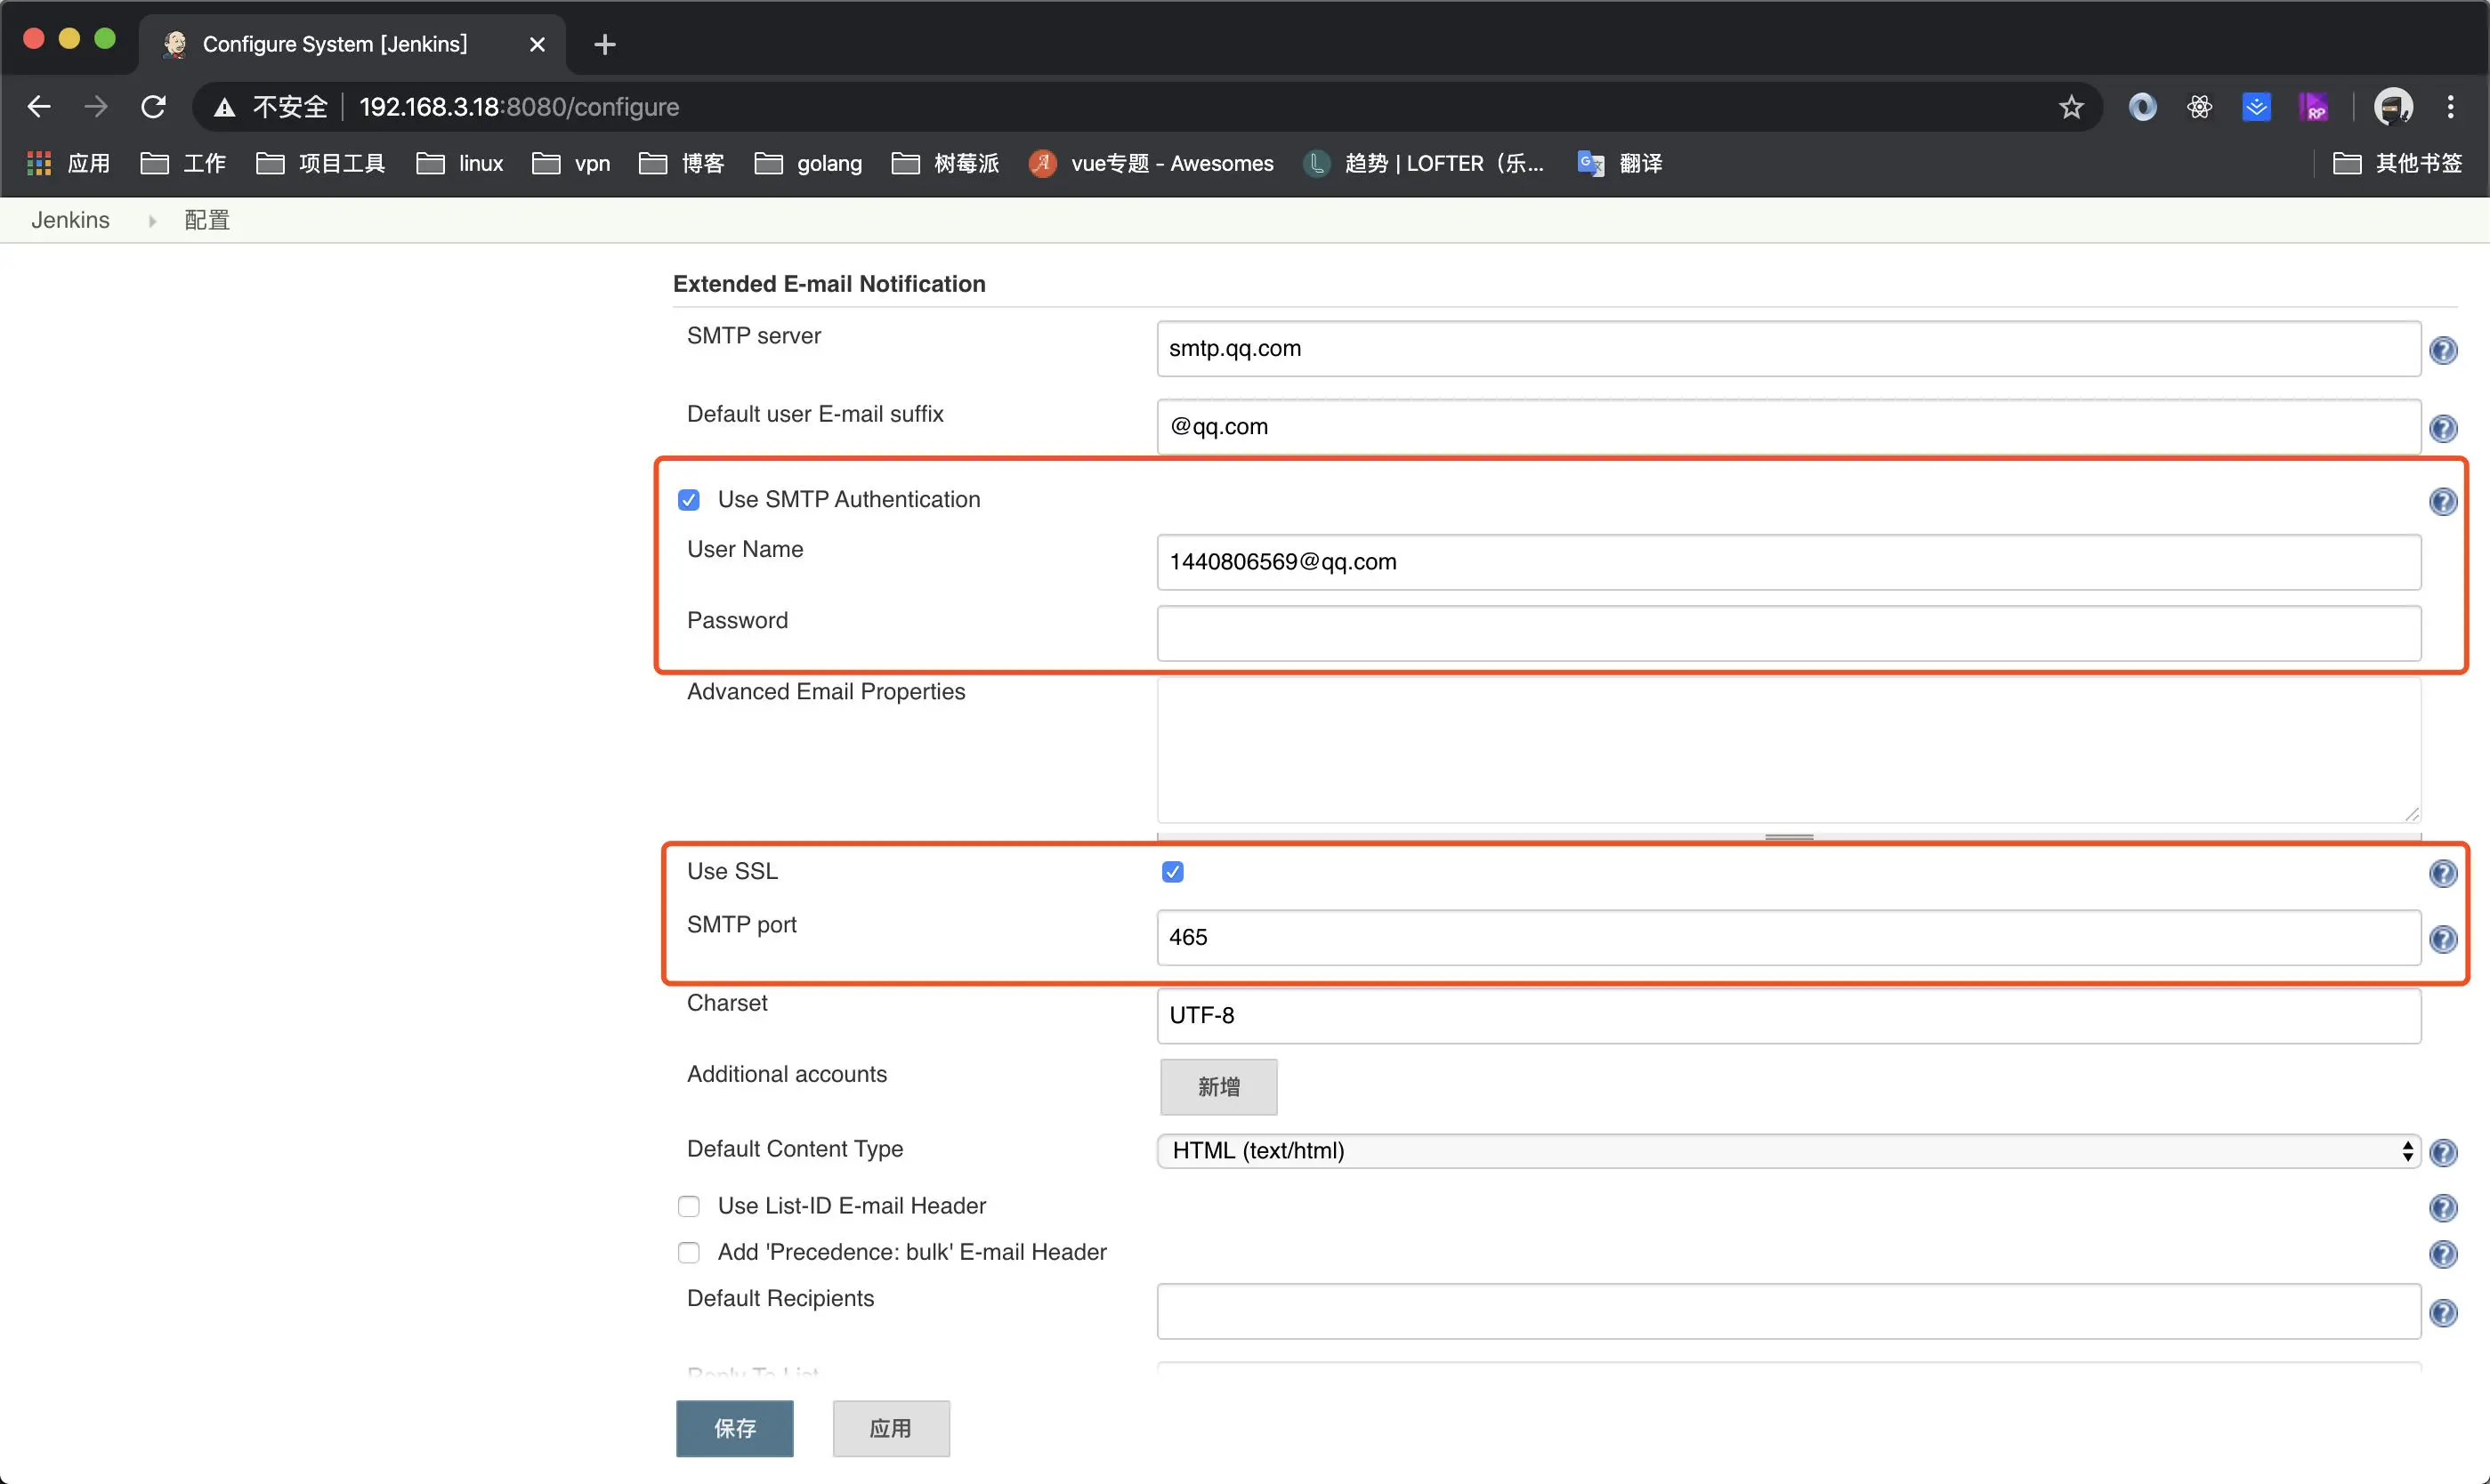Open help icon beside SMTP port field

coord(2442,938)
